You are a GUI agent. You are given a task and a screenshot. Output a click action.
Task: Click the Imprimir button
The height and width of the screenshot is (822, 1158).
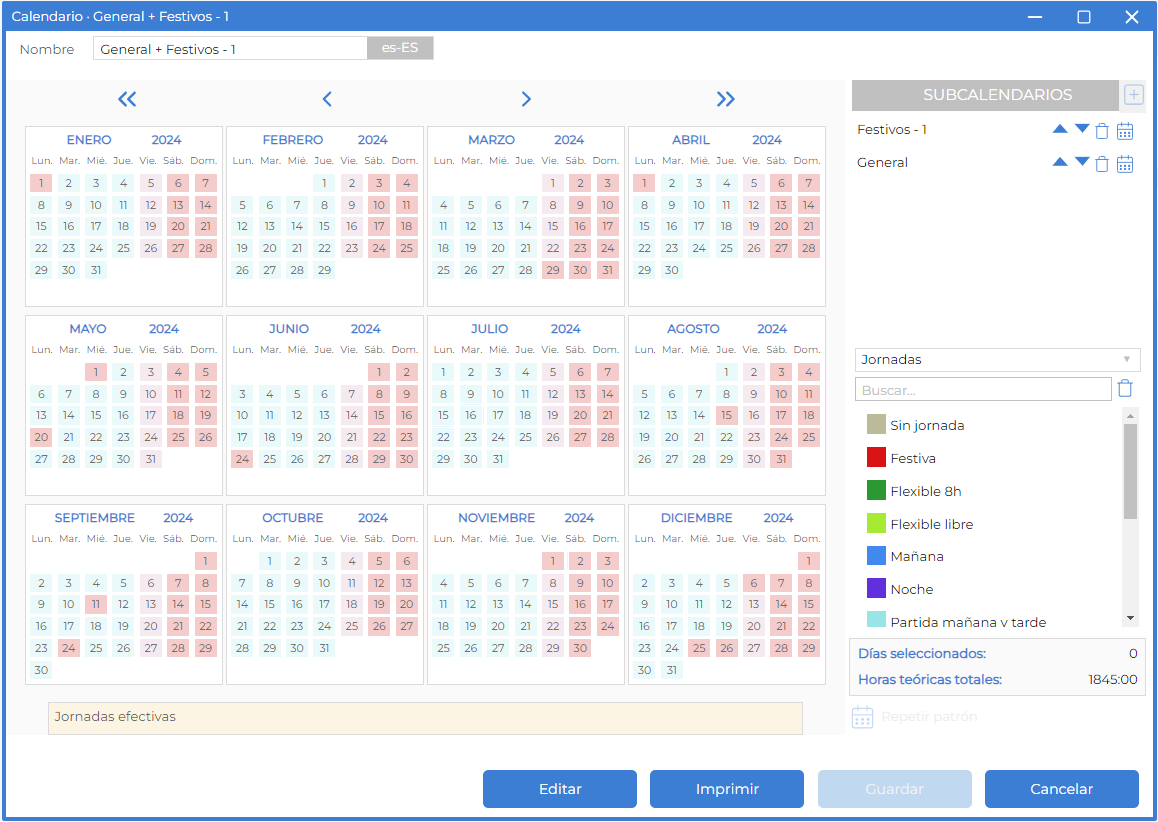click(x=727, y=789)
